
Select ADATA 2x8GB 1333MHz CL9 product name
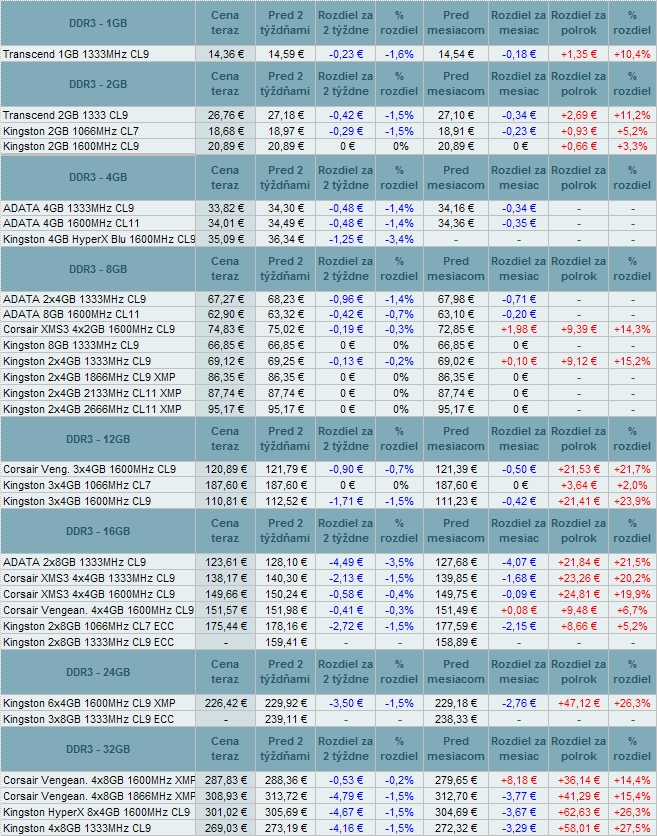click(x=74, y=562)
